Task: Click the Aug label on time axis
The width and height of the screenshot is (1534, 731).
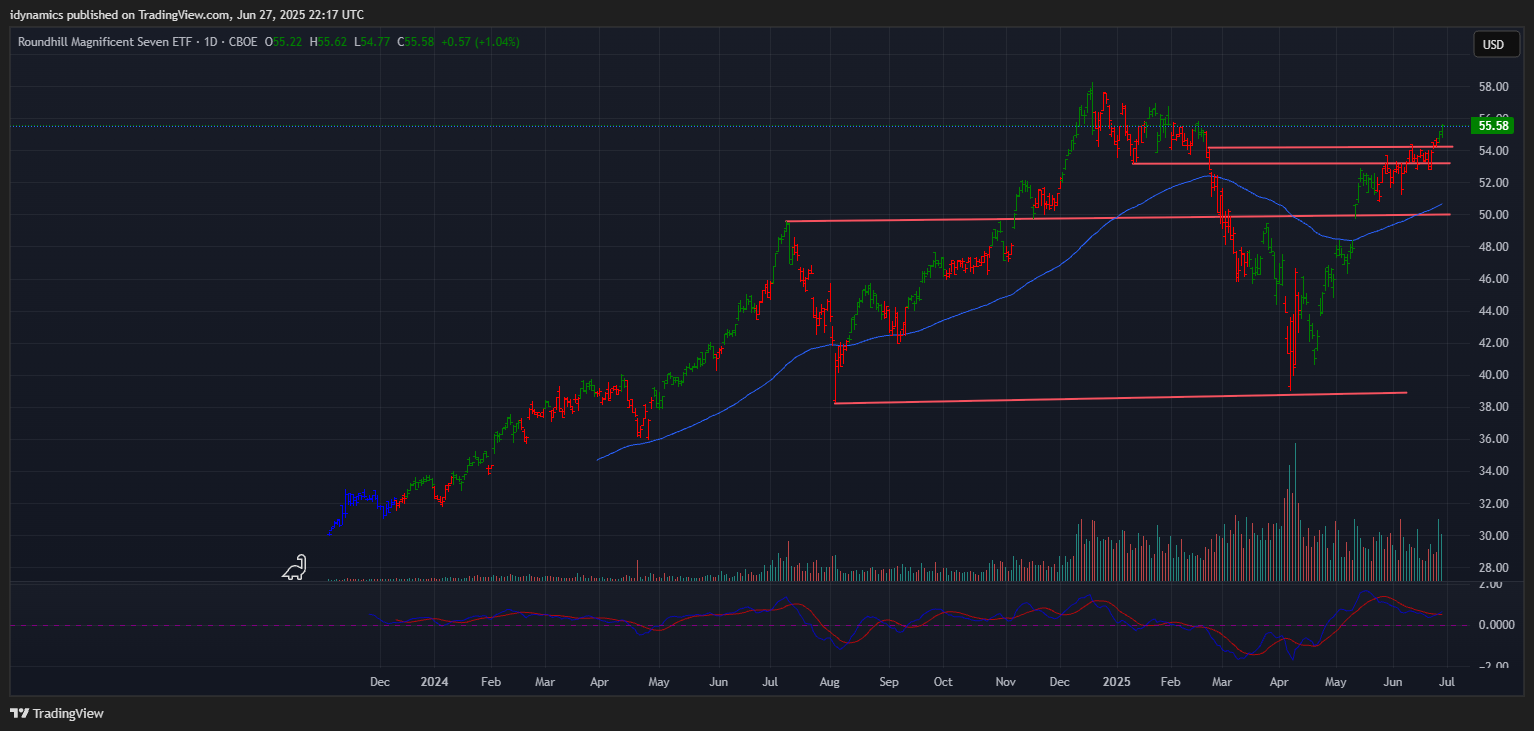Action: (x=830, y=682)
